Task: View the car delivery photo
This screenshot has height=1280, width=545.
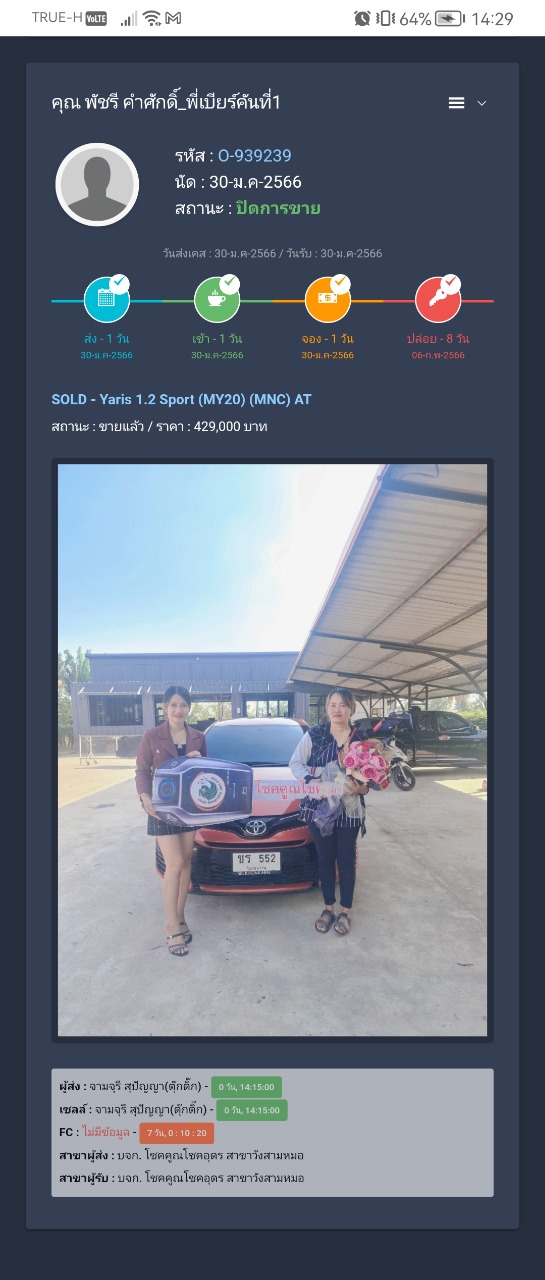Action: pyautogui.click(x=272, y=750)
